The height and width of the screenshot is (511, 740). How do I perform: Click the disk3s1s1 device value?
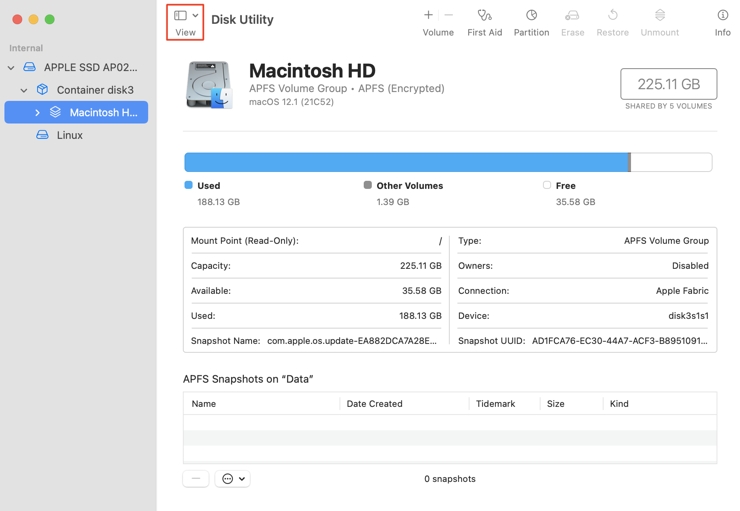688,316
